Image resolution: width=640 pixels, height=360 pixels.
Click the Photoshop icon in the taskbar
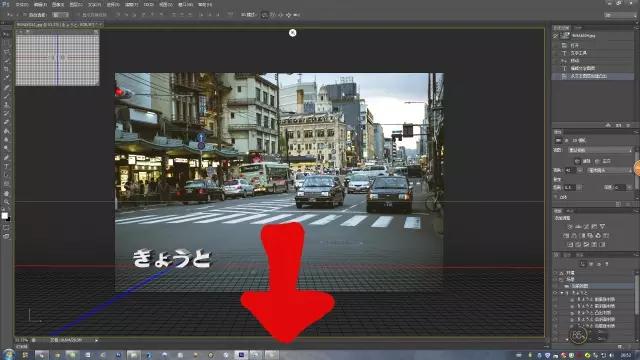coord(242,355)
